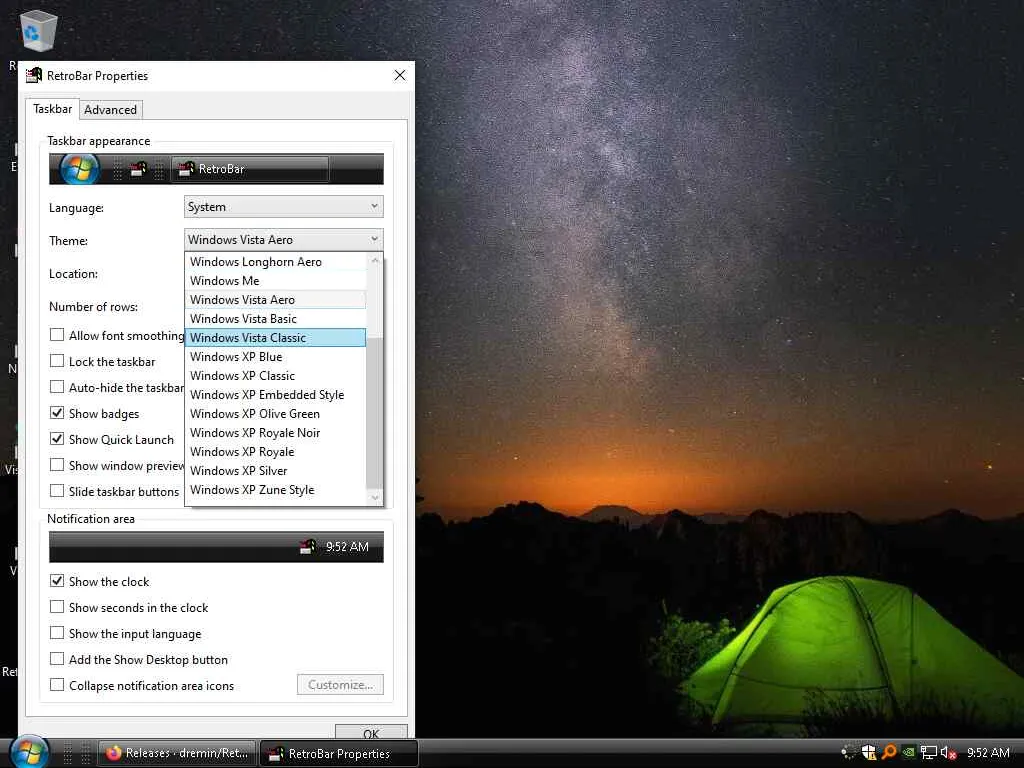This screenshot has height=768, width=1024.
Task: Click the loading spinner tray icon
Action: point(848,753)
